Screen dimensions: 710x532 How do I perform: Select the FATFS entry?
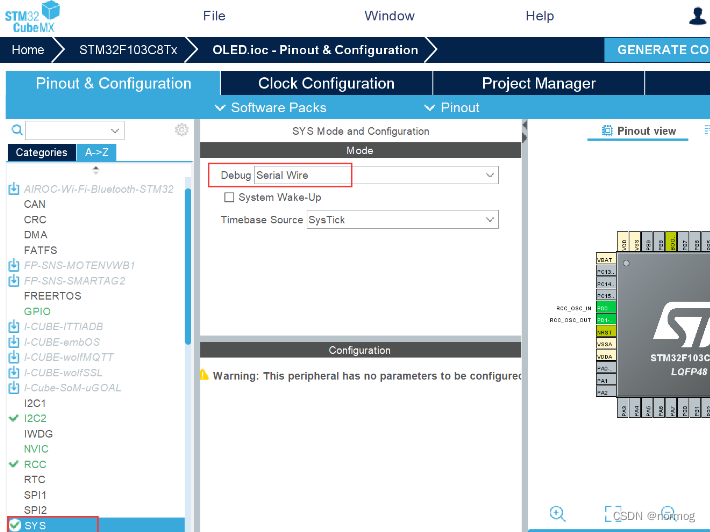(41, 250)
